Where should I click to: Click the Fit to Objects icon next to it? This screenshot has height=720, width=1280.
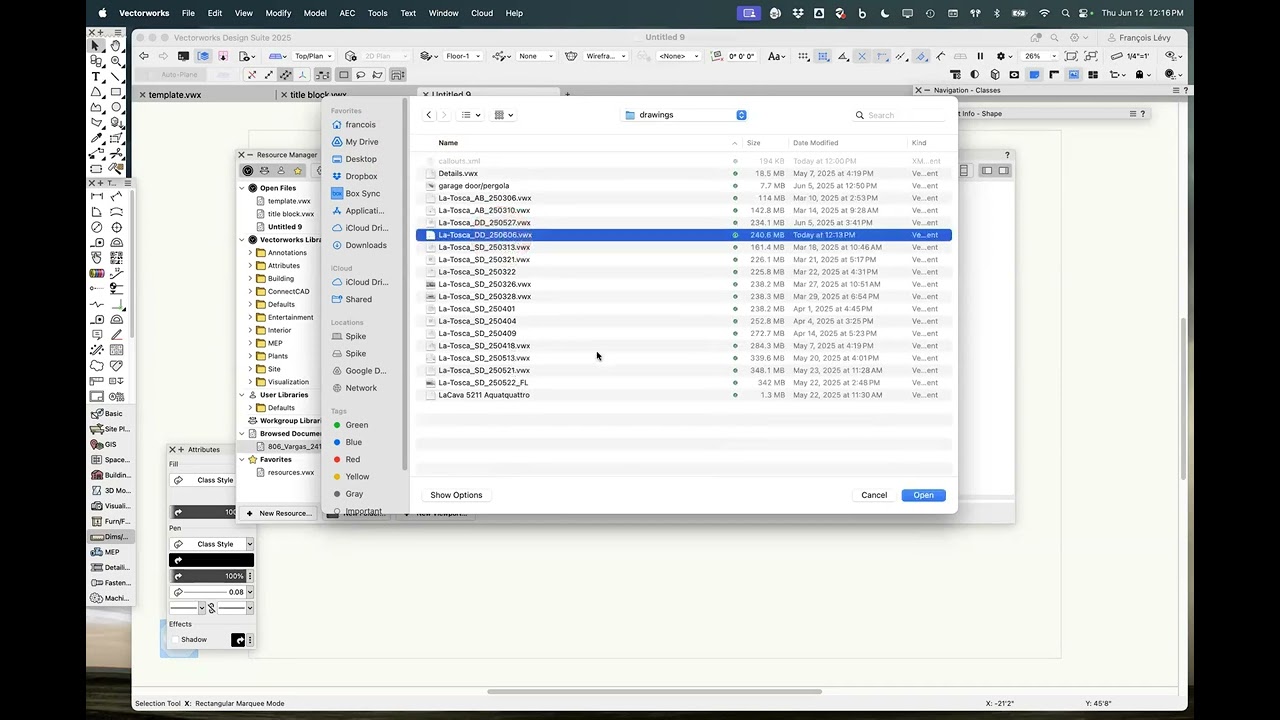[x=1091, y=56]
